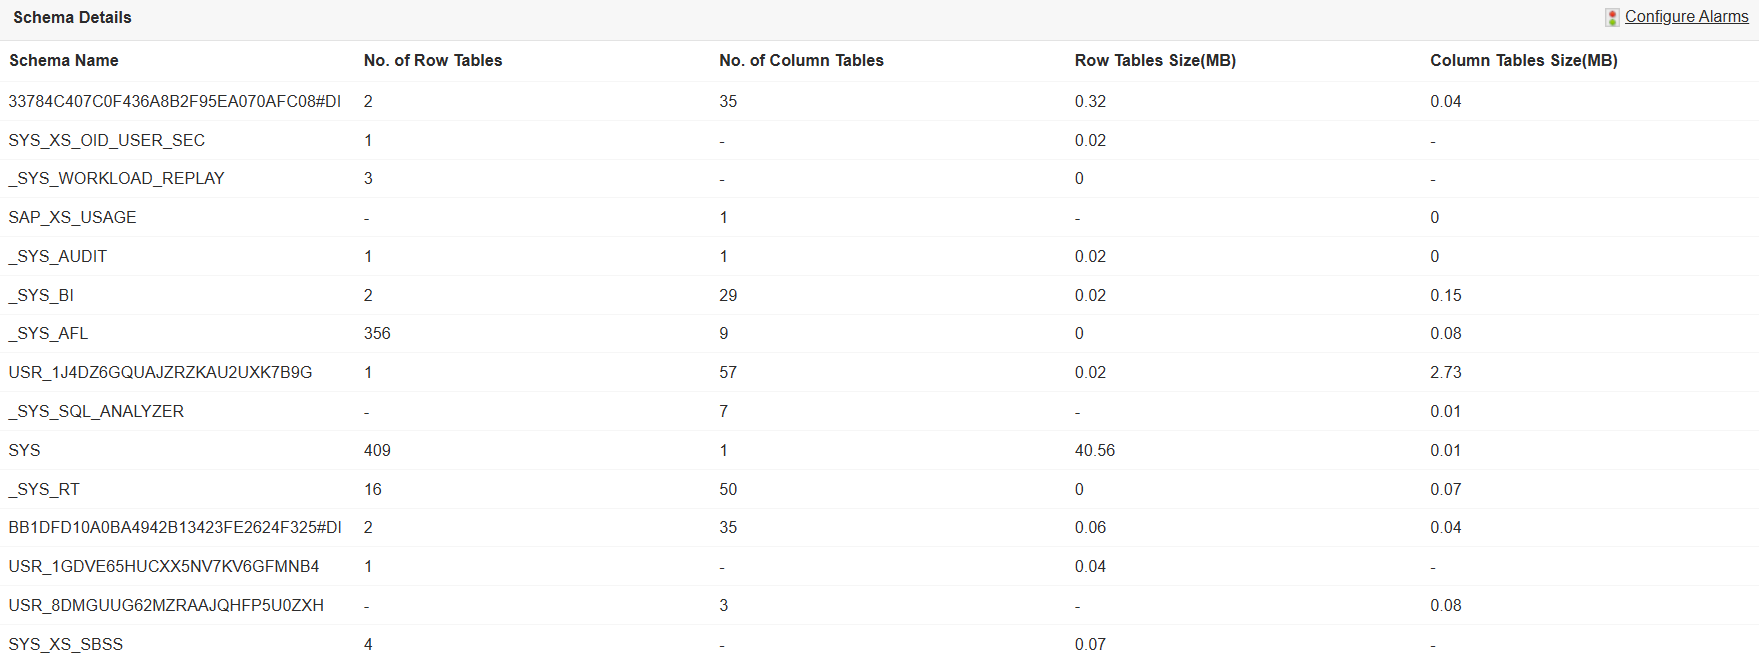Click the No. of Row Tables header
Image resolution: width=1759 pixels, height=658 pixels.
click(x=433, y=61)
